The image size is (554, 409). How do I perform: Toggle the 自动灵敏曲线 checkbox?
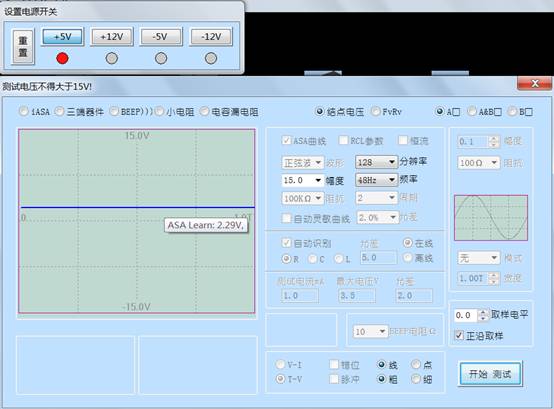286,218
